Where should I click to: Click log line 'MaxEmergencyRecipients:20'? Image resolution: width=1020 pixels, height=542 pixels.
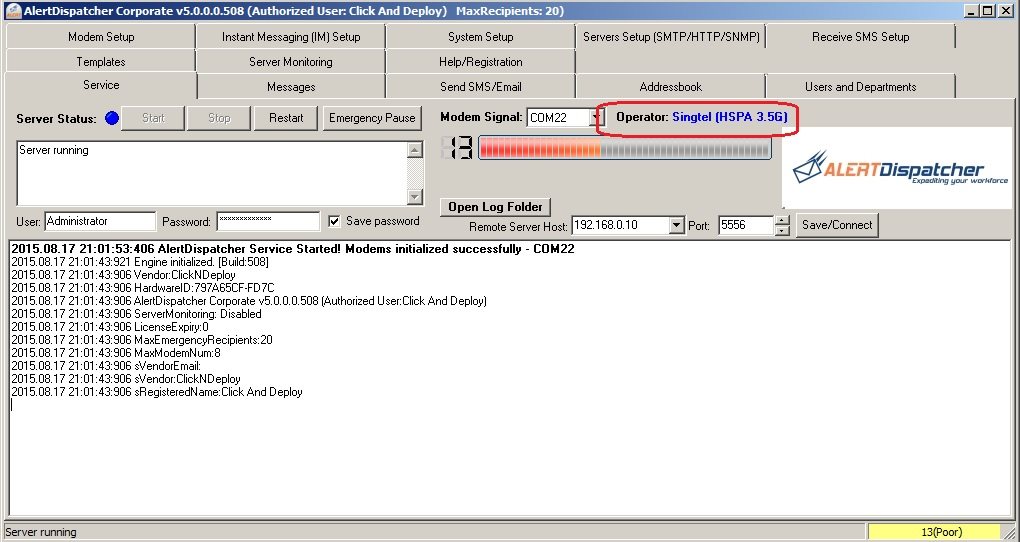click(142, 340)
